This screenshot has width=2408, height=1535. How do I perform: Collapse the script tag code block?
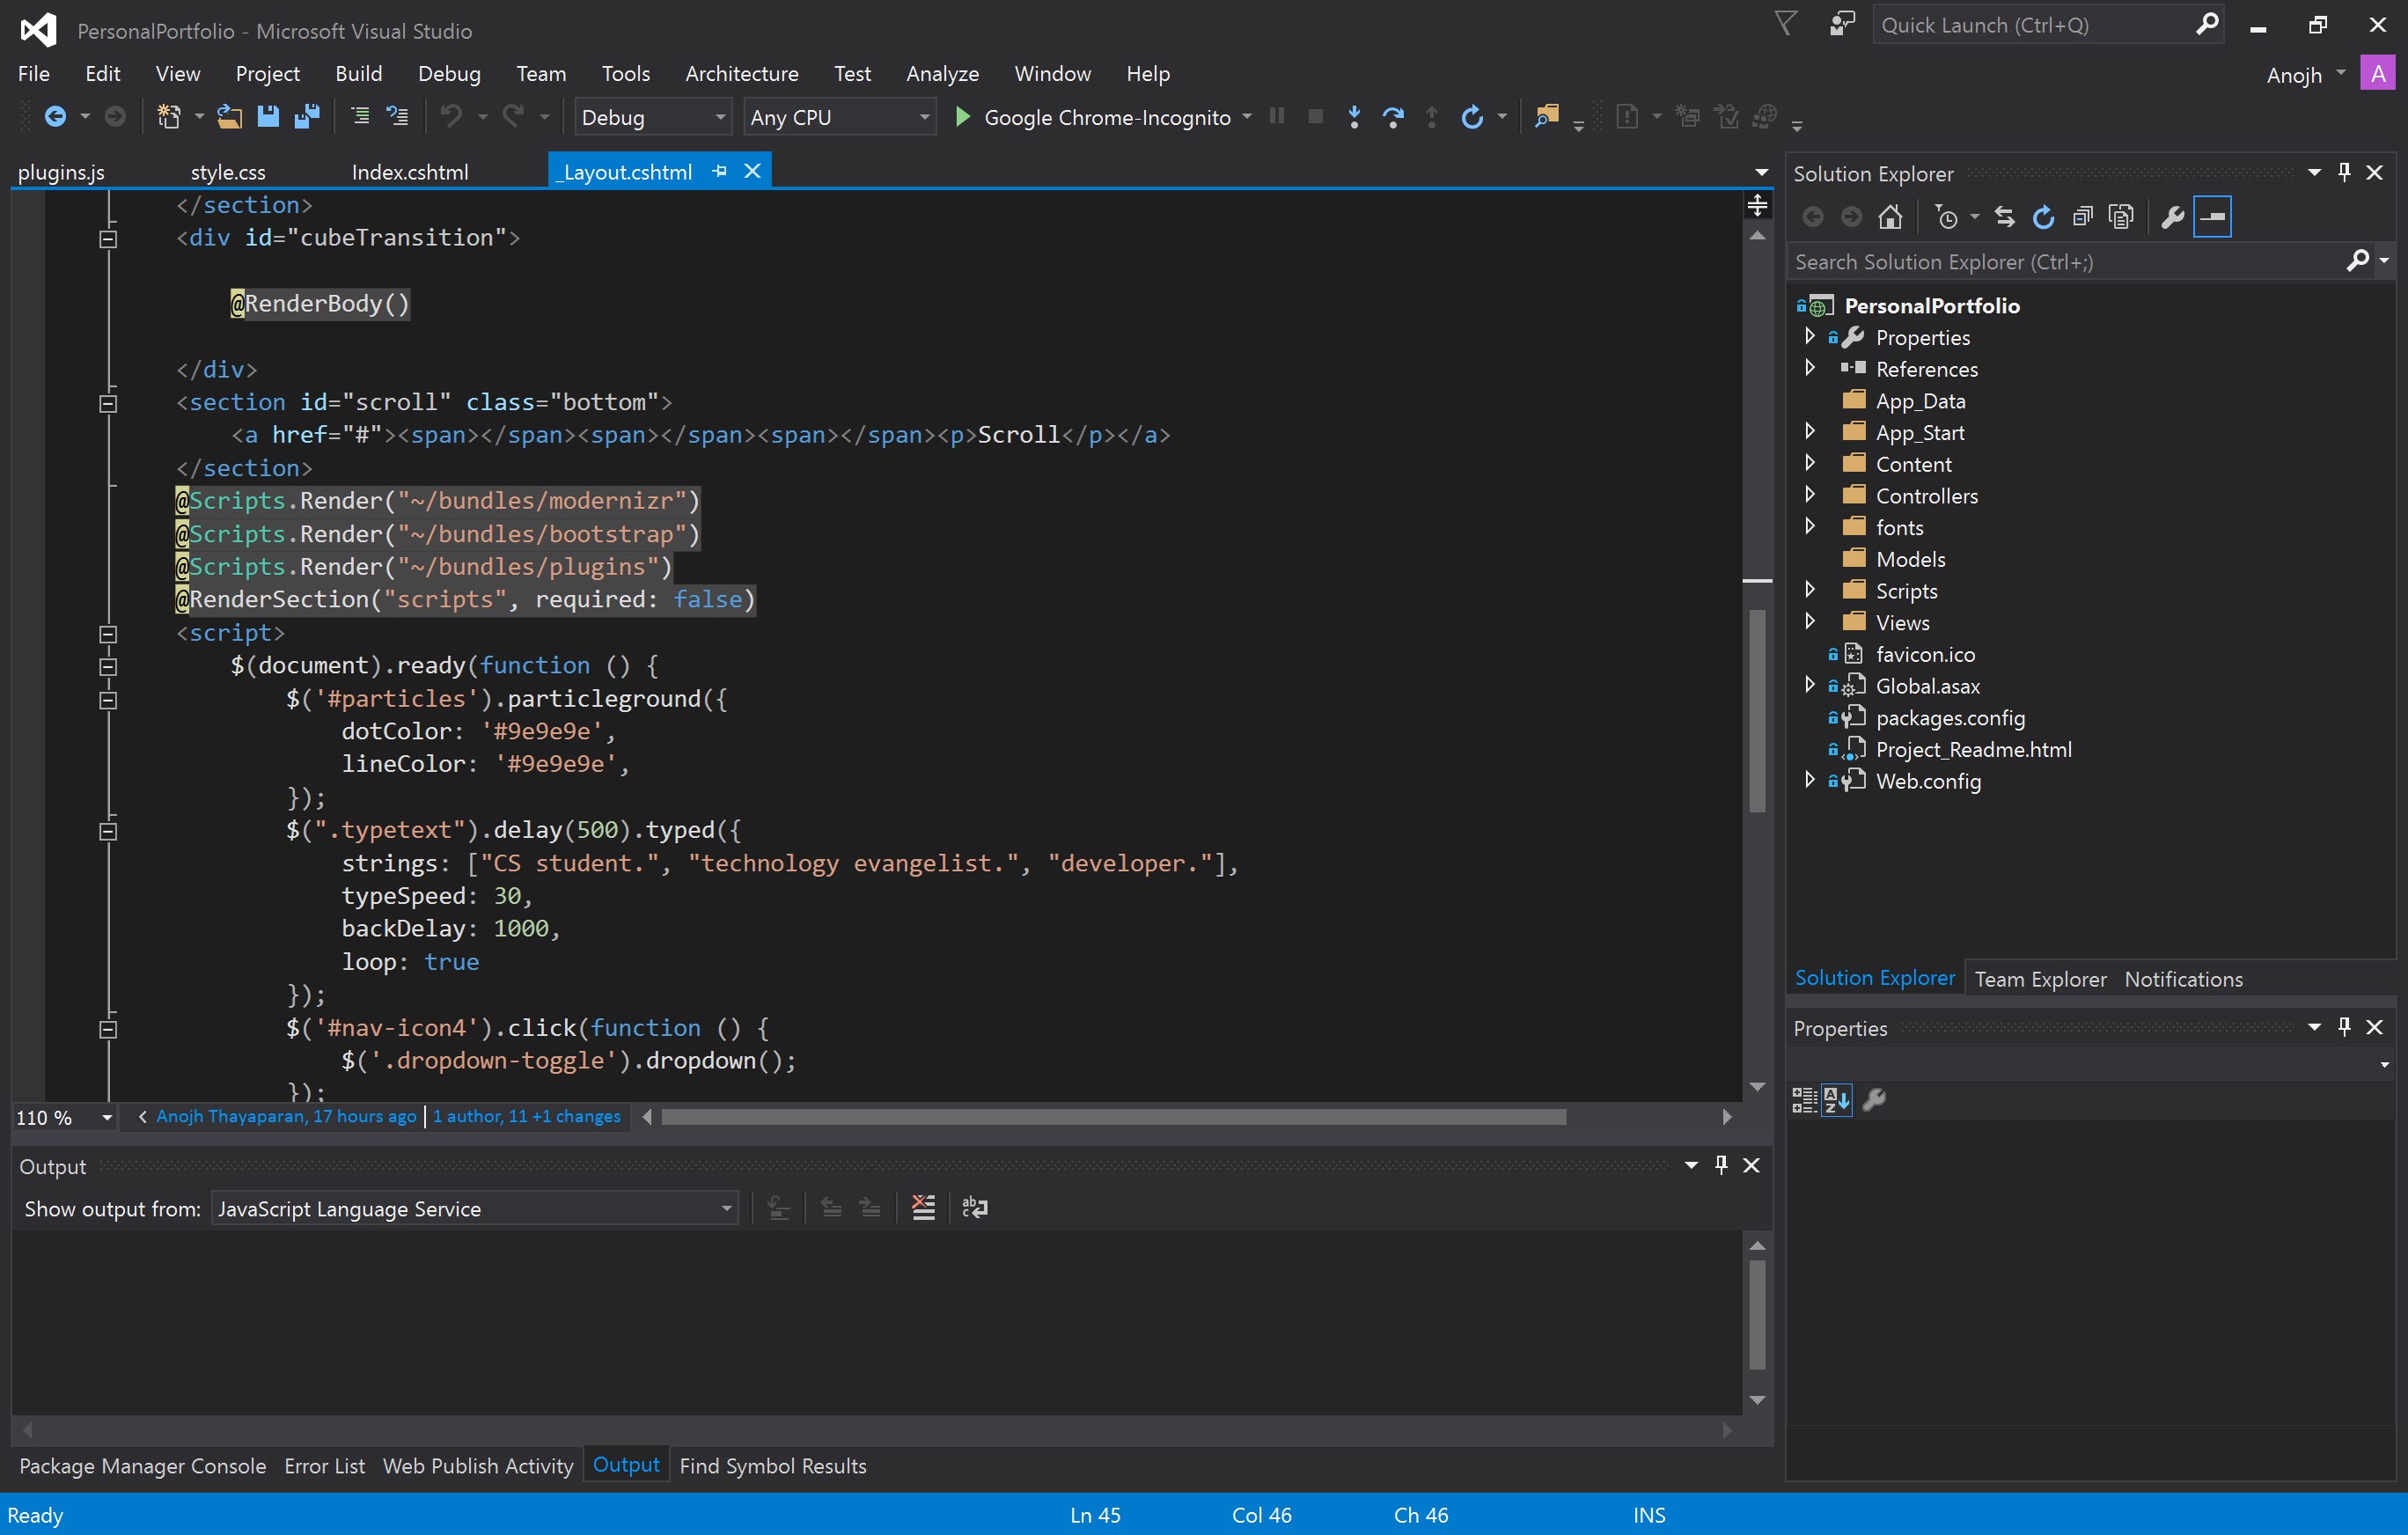[x=108, y=634]
